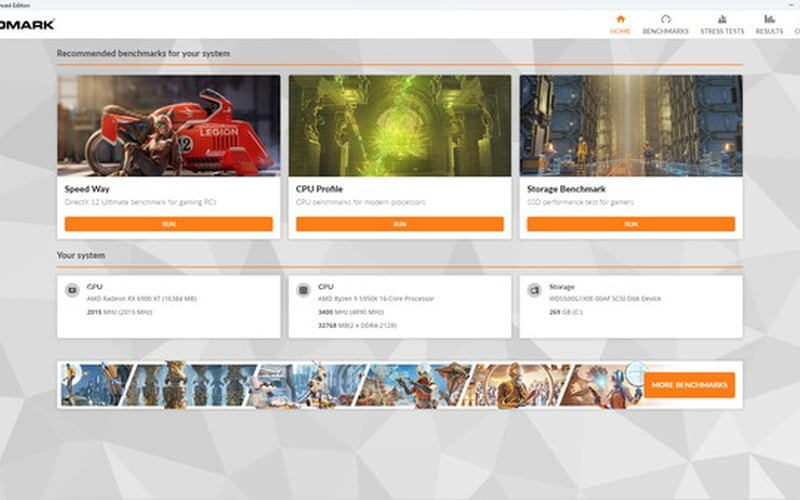This screenshot has width=800, height=500.
Task: Click the CPU Profile title
Action: (319, 189)
